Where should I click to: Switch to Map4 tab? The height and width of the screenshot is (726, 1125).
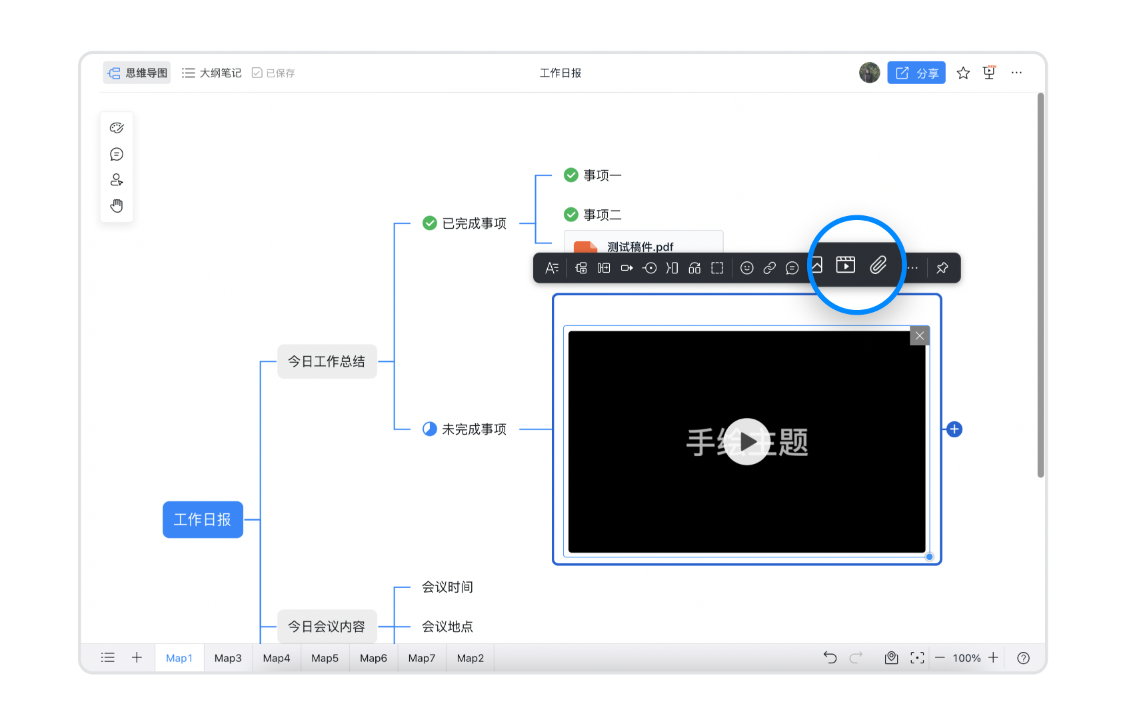point(276,658)
